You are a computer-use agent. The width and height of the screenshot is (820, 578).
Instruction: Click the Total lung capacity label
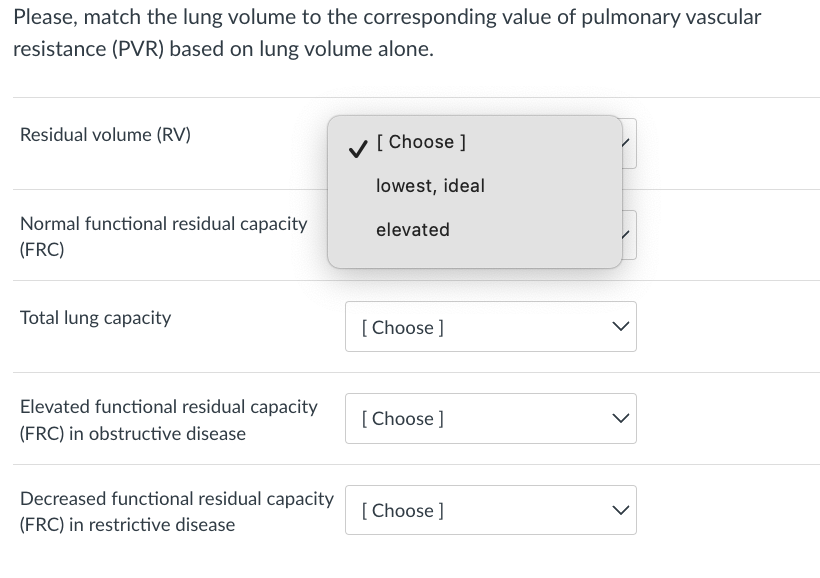(93, 317)
